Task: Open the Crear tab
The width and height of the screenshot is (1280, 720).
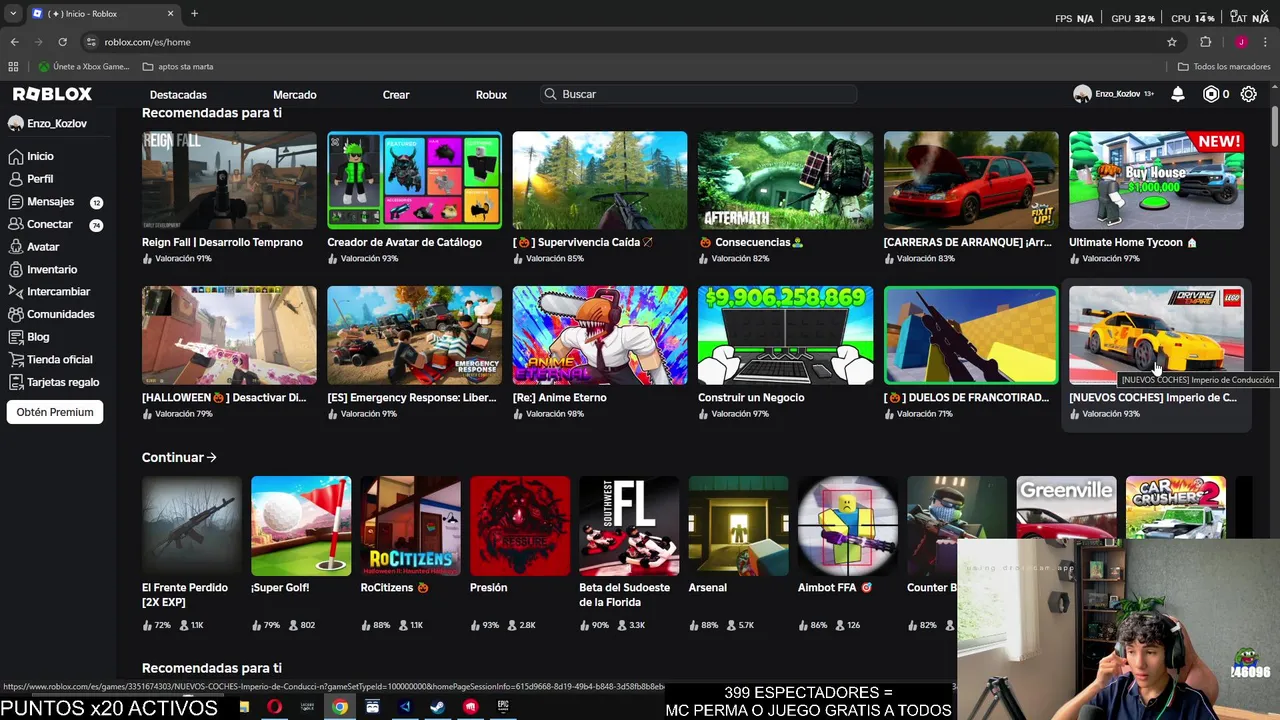Action: click(x=396, y=95)
